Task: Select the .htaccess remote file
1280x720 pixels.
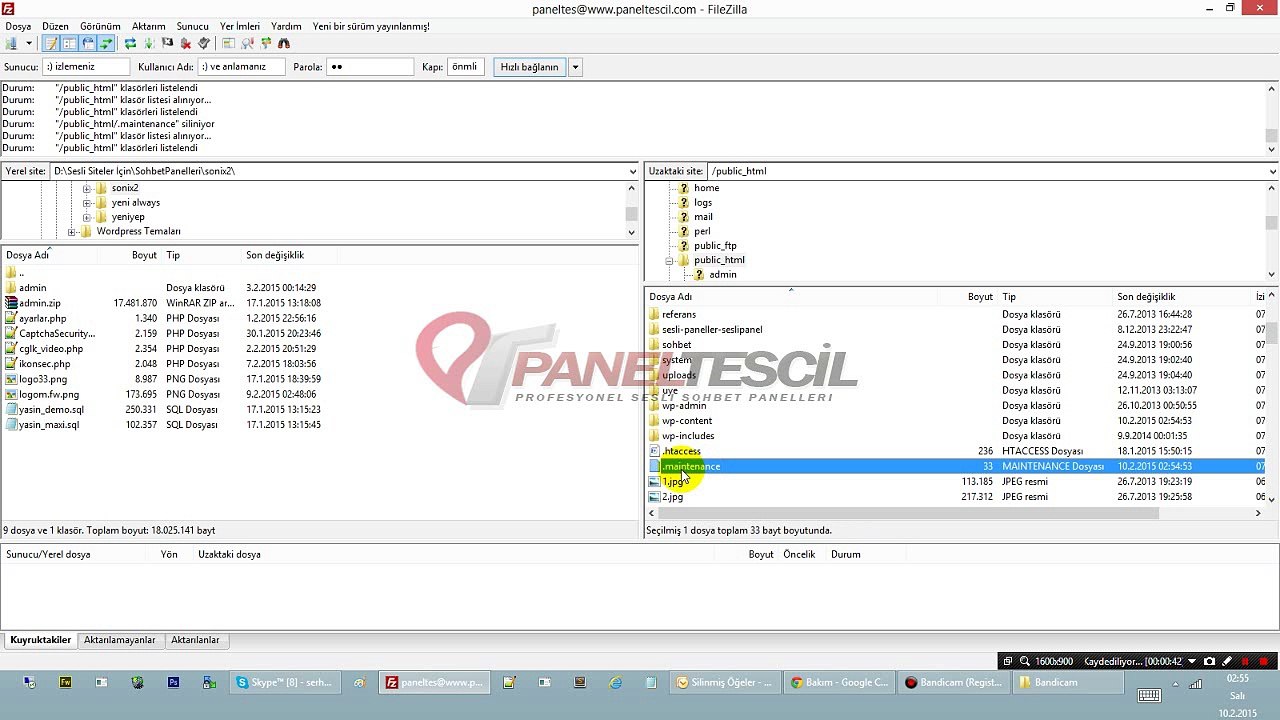Action: (681, 451)
